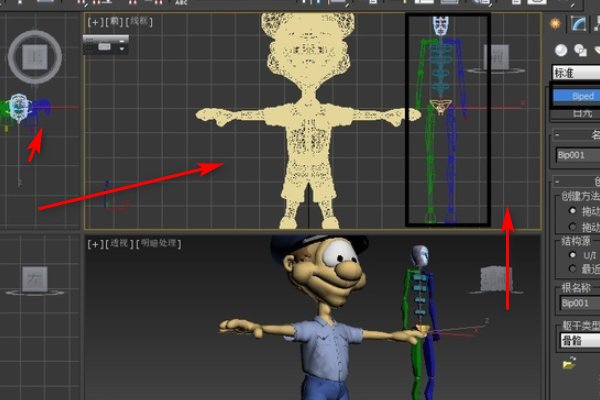Open the [线框] shading label menu

click(x=139, y=21)
